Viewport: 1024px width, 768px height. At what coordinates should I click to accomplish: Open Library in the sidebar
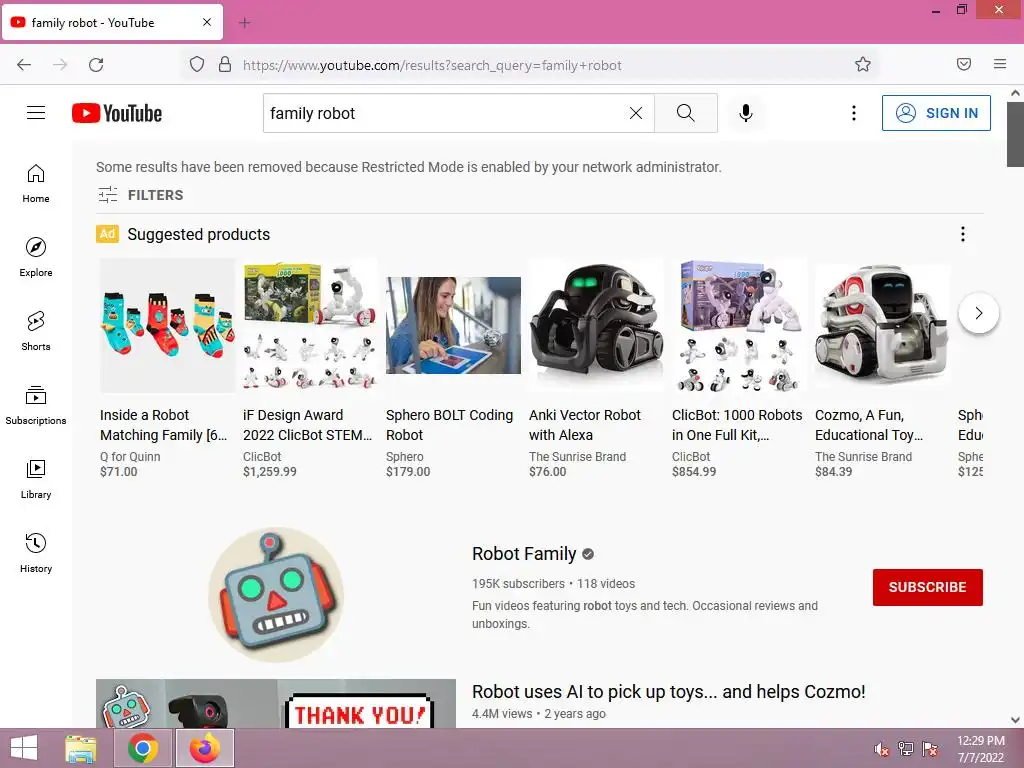36,479
